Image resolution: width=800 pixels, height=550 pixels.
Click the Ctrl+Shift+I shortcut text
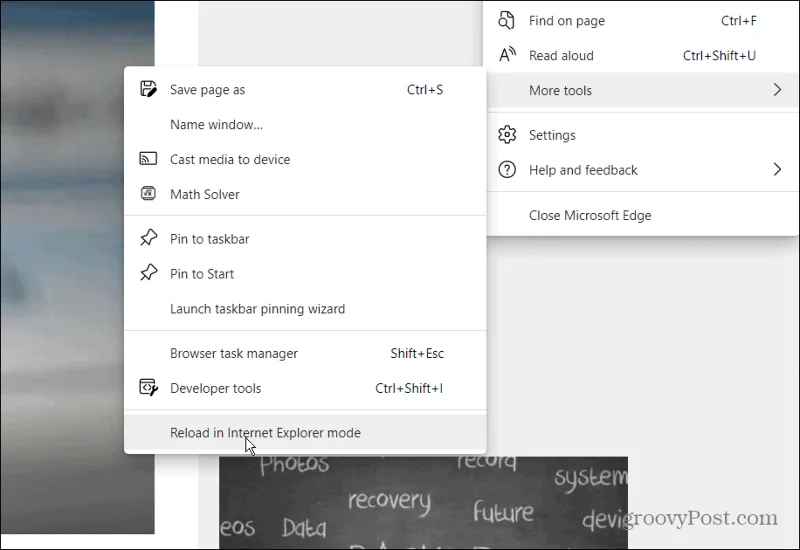(409, 388)
